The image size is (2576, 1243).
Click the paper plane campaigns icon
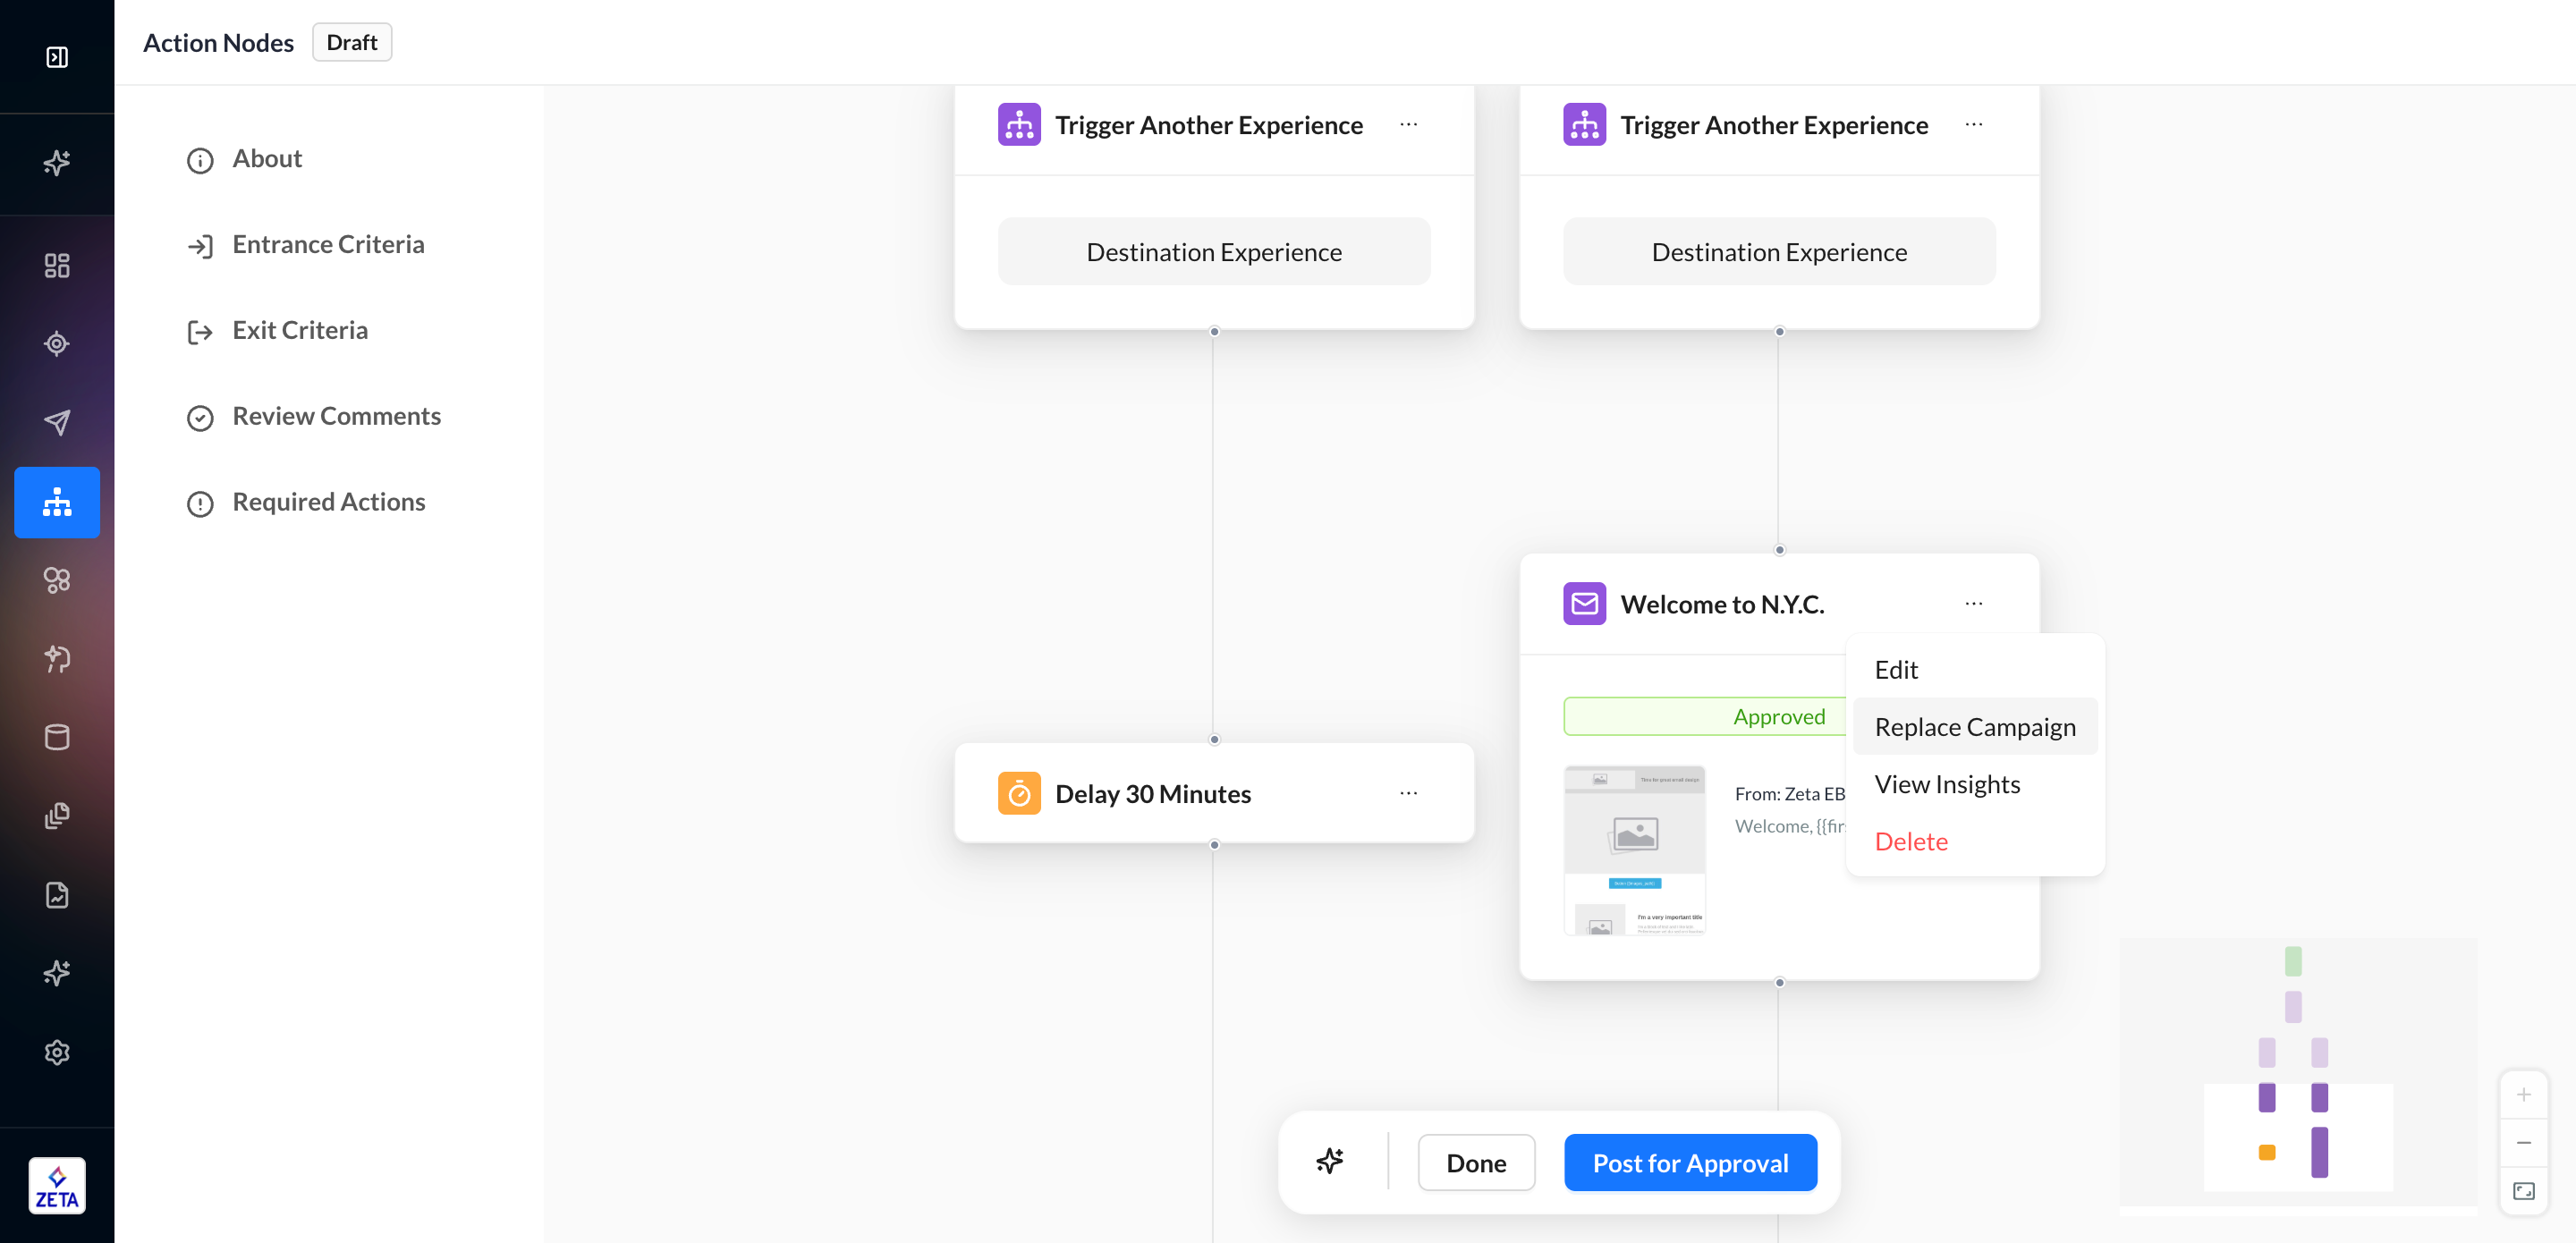coord(57,422)
